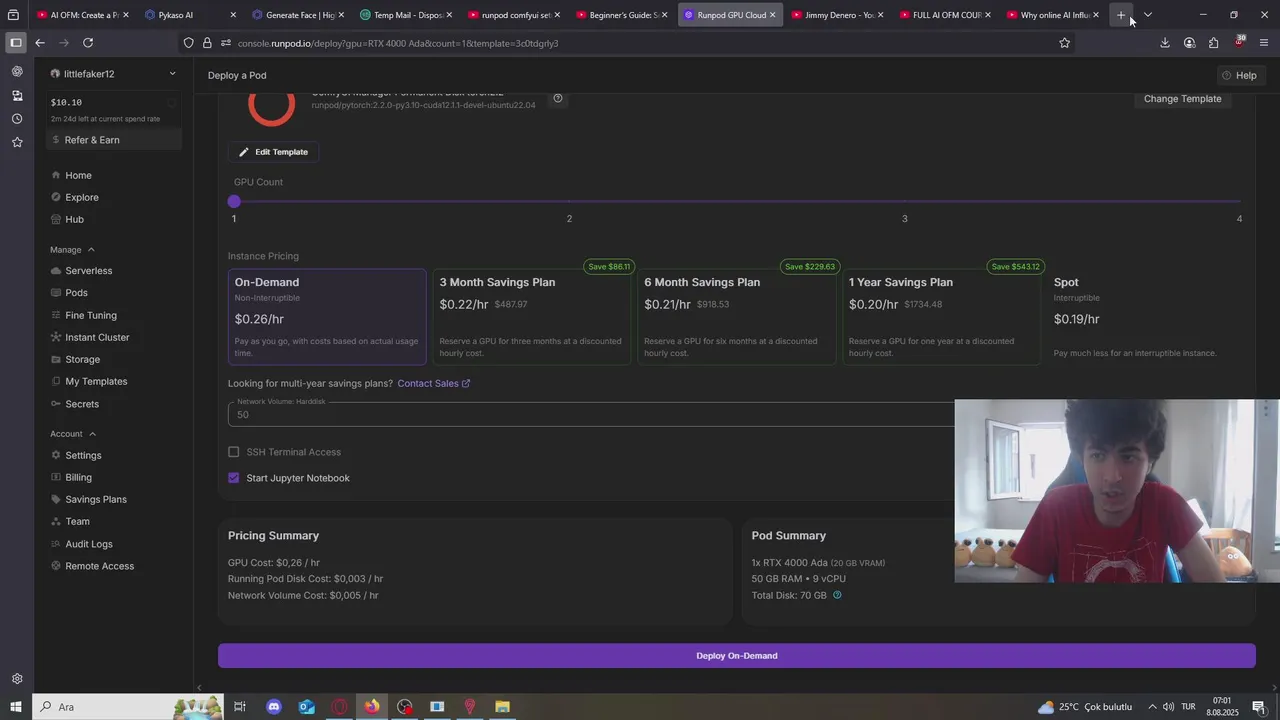Click the Edit Template button
Image resolution: width=1280 pixels, height=720 pixels.
pyautogui.click(x=273, y=152)
